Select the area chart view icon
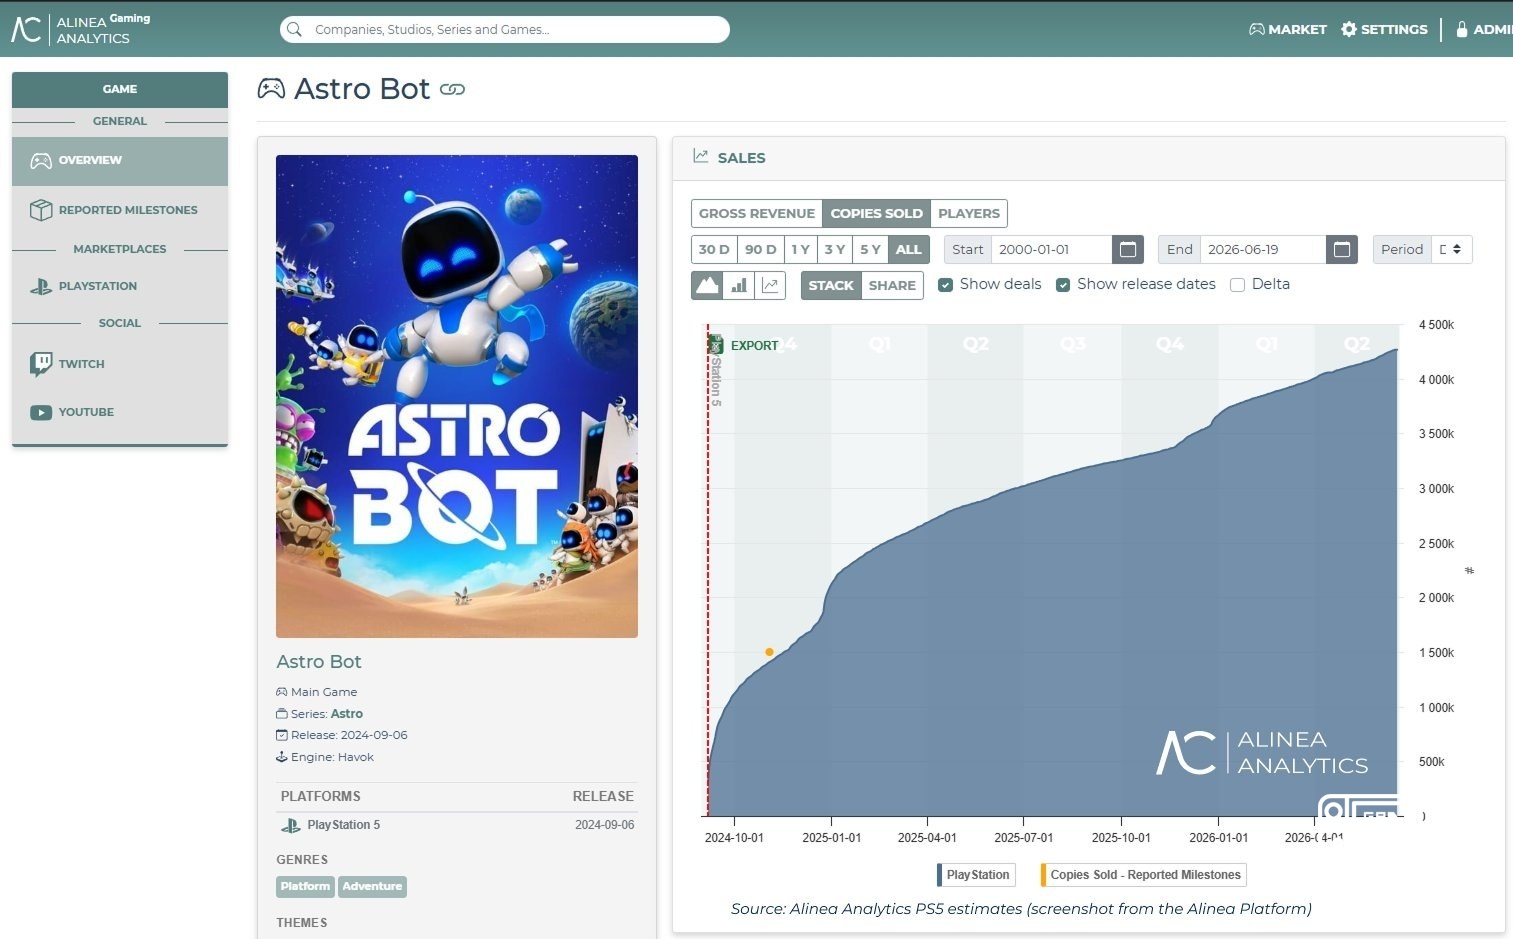Viewport: 1513px width, 939px height. pos(707,285)
